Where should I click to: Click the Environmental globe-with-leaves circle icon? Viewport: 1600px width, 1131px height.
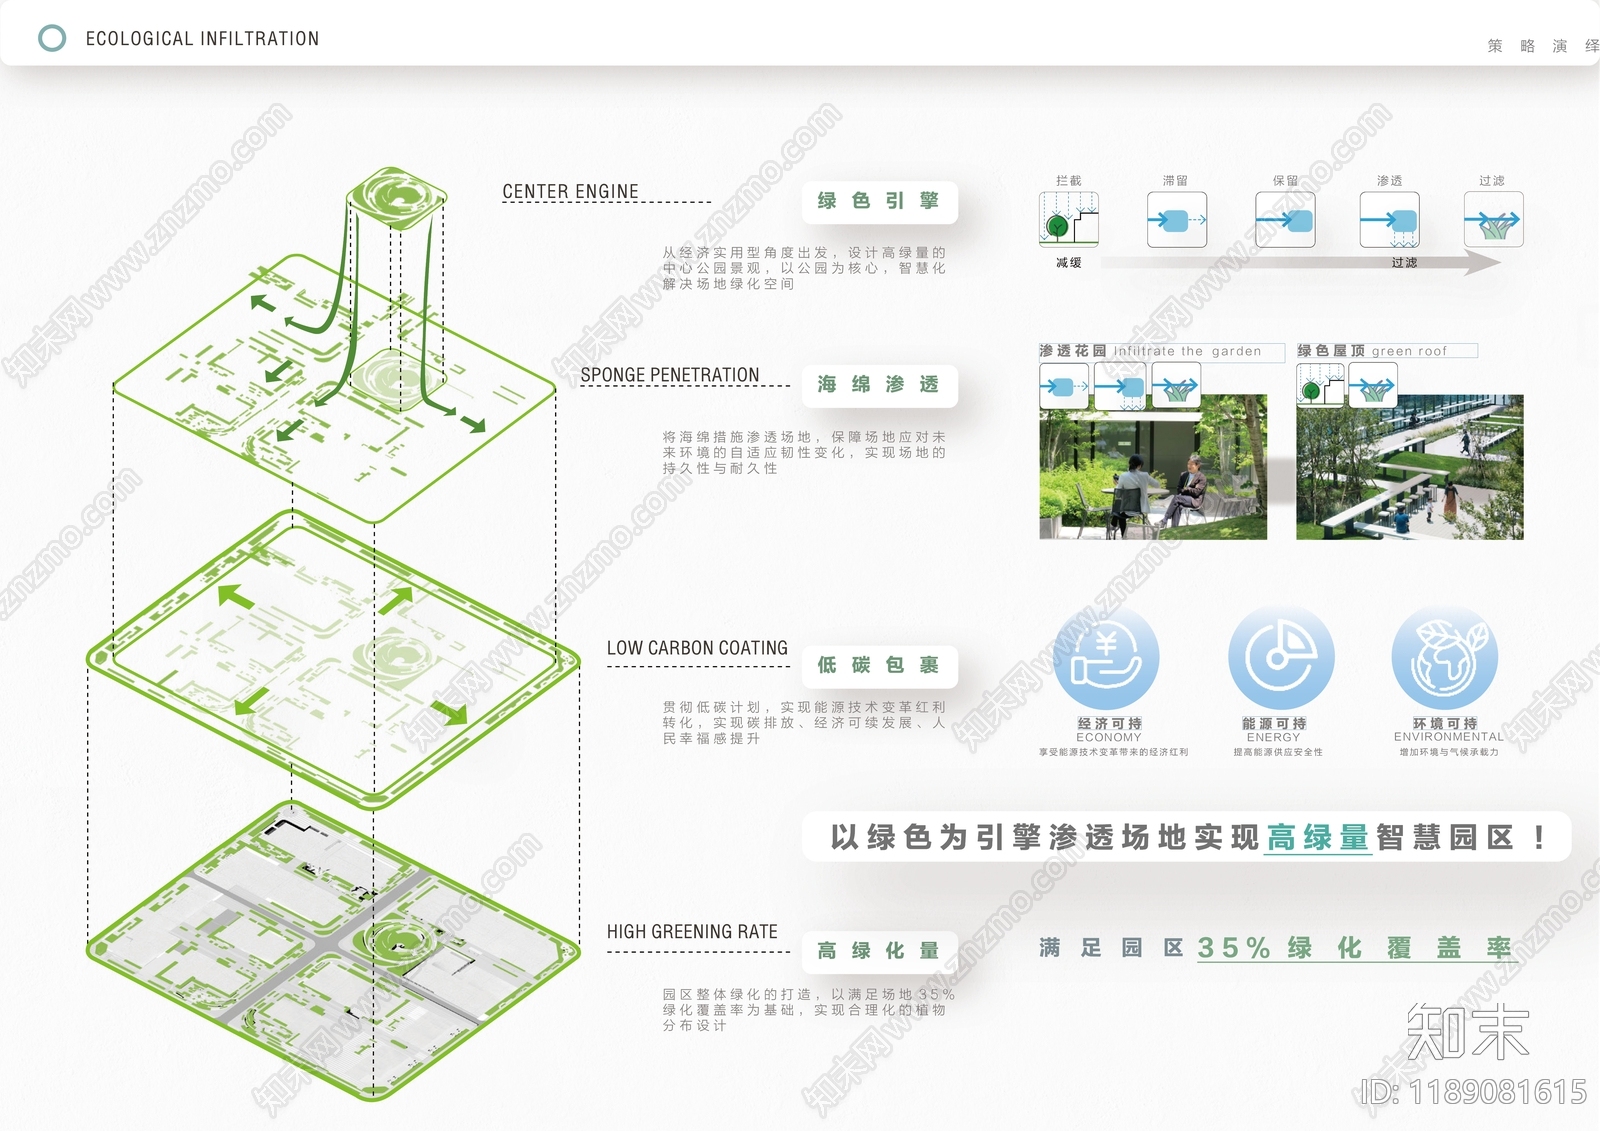1444,657
